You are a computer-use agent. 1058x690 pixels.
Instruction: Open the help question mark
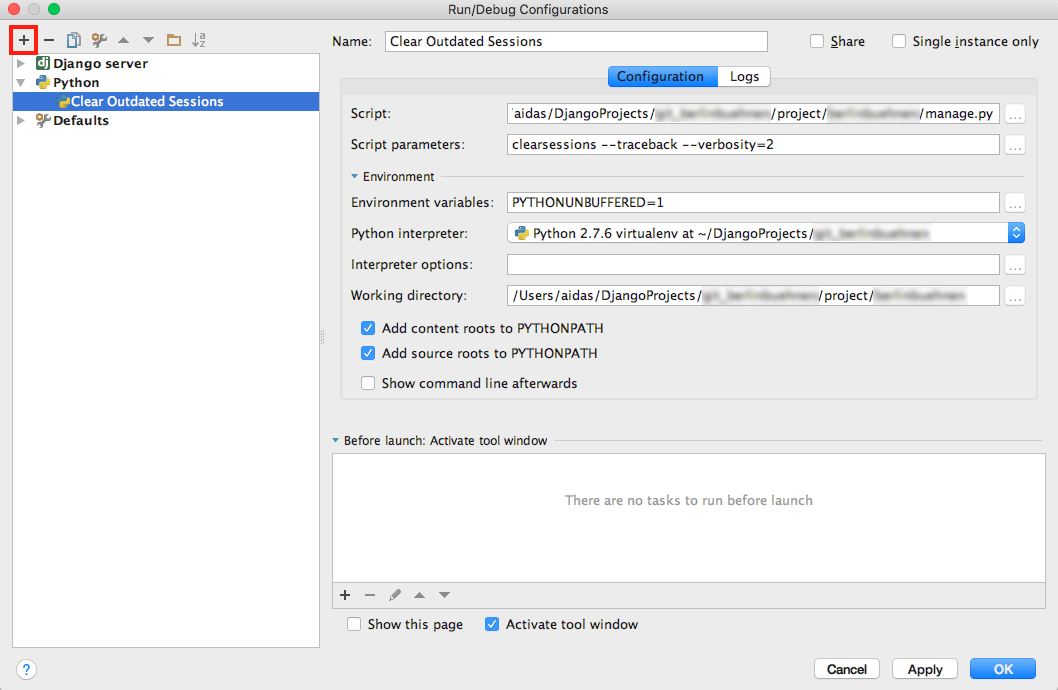[27, 669]
